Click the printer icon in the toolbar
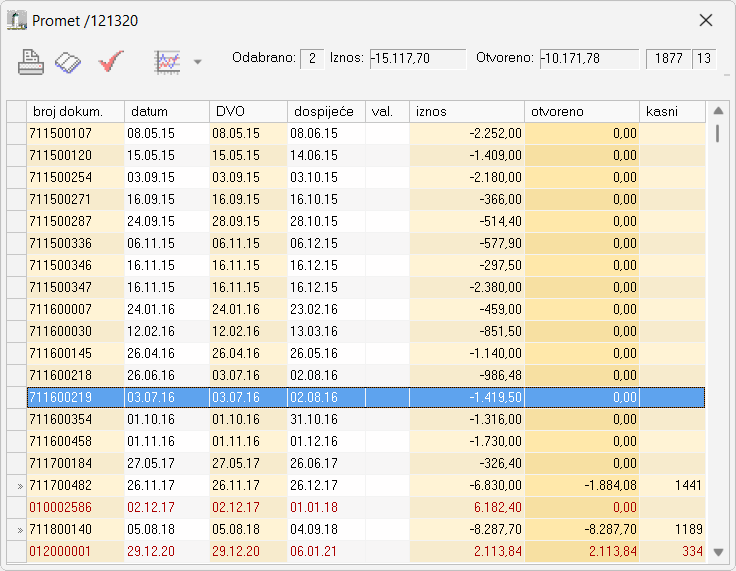736x571 pixels. pyautogui.click(x=30, y=62)
